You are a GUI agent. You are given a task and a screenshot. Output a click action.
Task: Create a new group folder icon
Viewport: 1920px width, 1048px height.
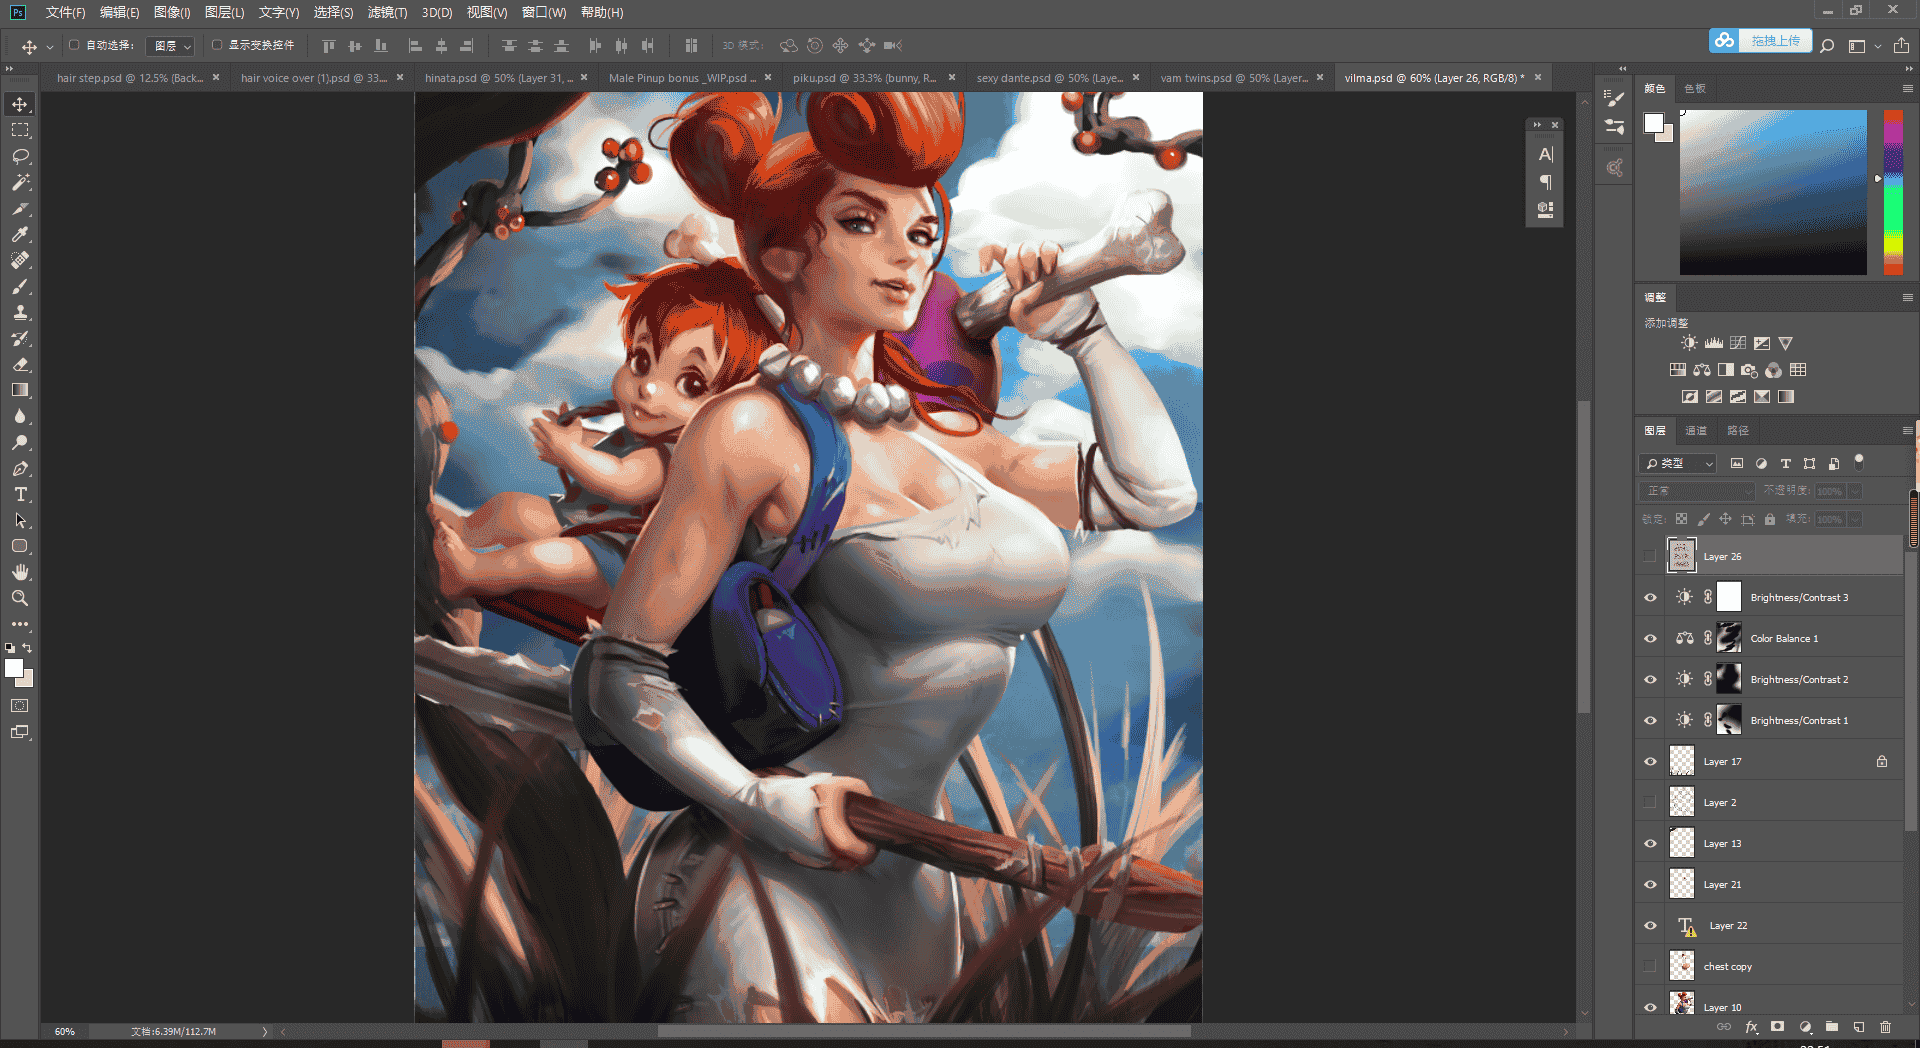pyautogui.click(x=1831, y=1027)
